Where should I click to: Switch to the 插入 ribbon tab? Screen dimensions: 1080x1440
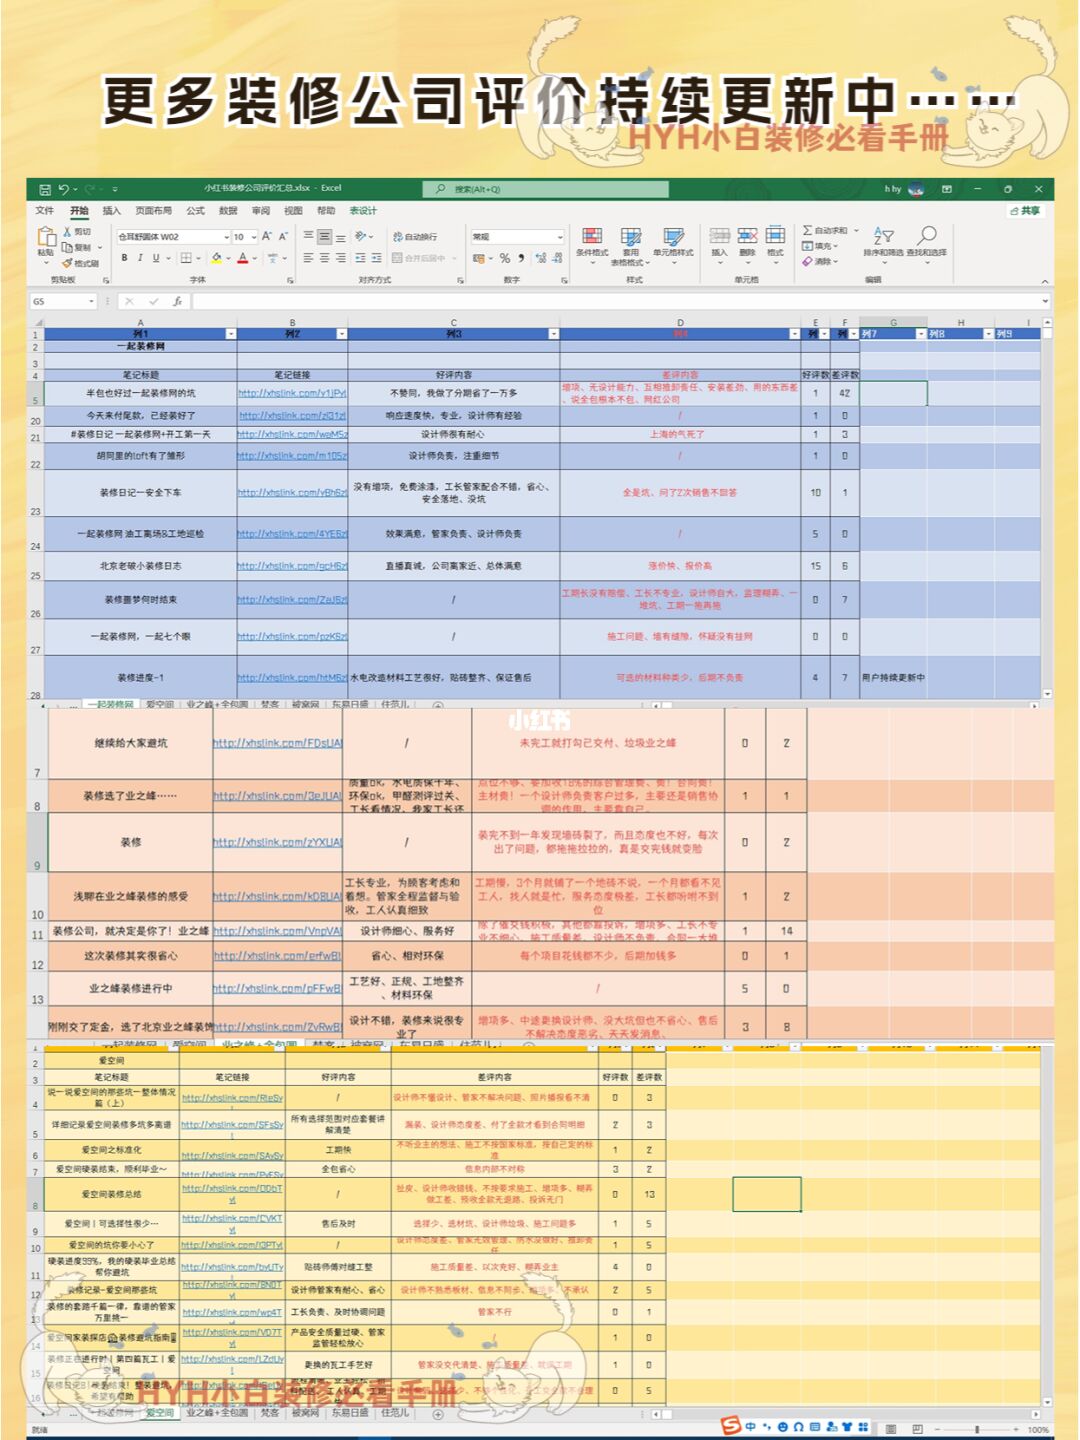[111, 211]
